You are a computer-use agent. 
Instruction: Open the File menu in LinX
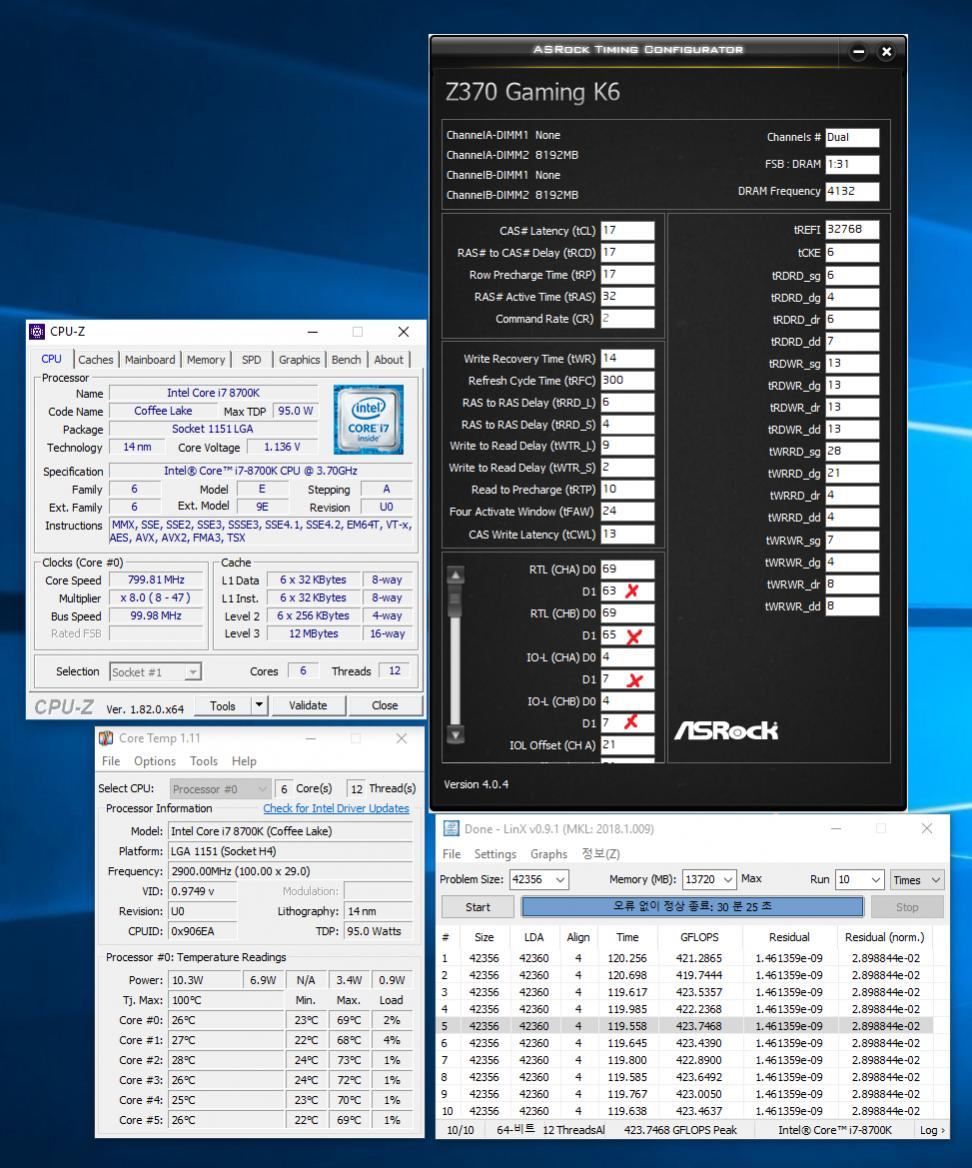pos(451,854)
